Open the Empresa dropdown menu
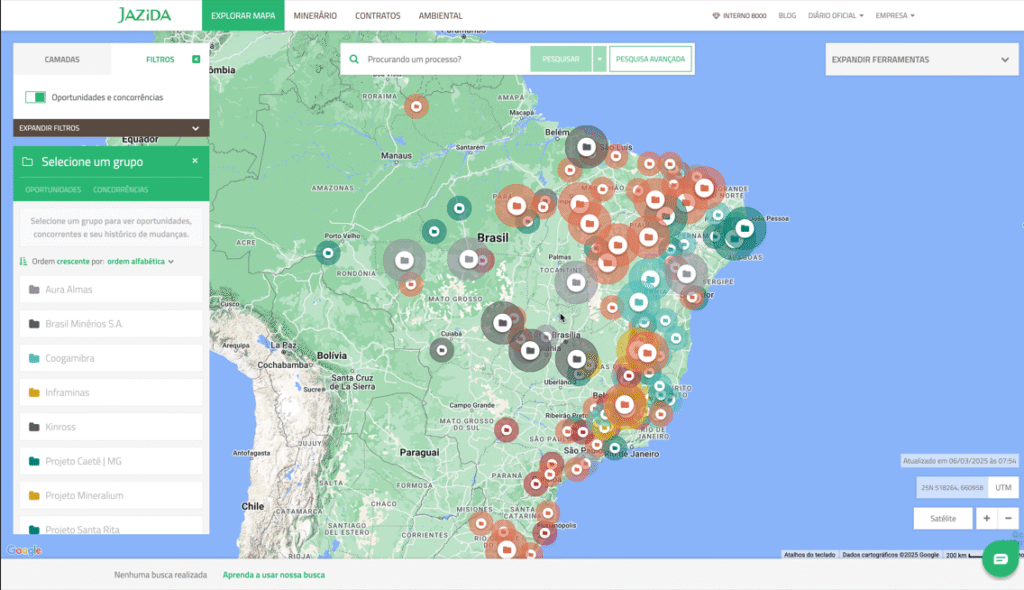The height and width of the screenshot is (590, 1024). tap(895, 16)
